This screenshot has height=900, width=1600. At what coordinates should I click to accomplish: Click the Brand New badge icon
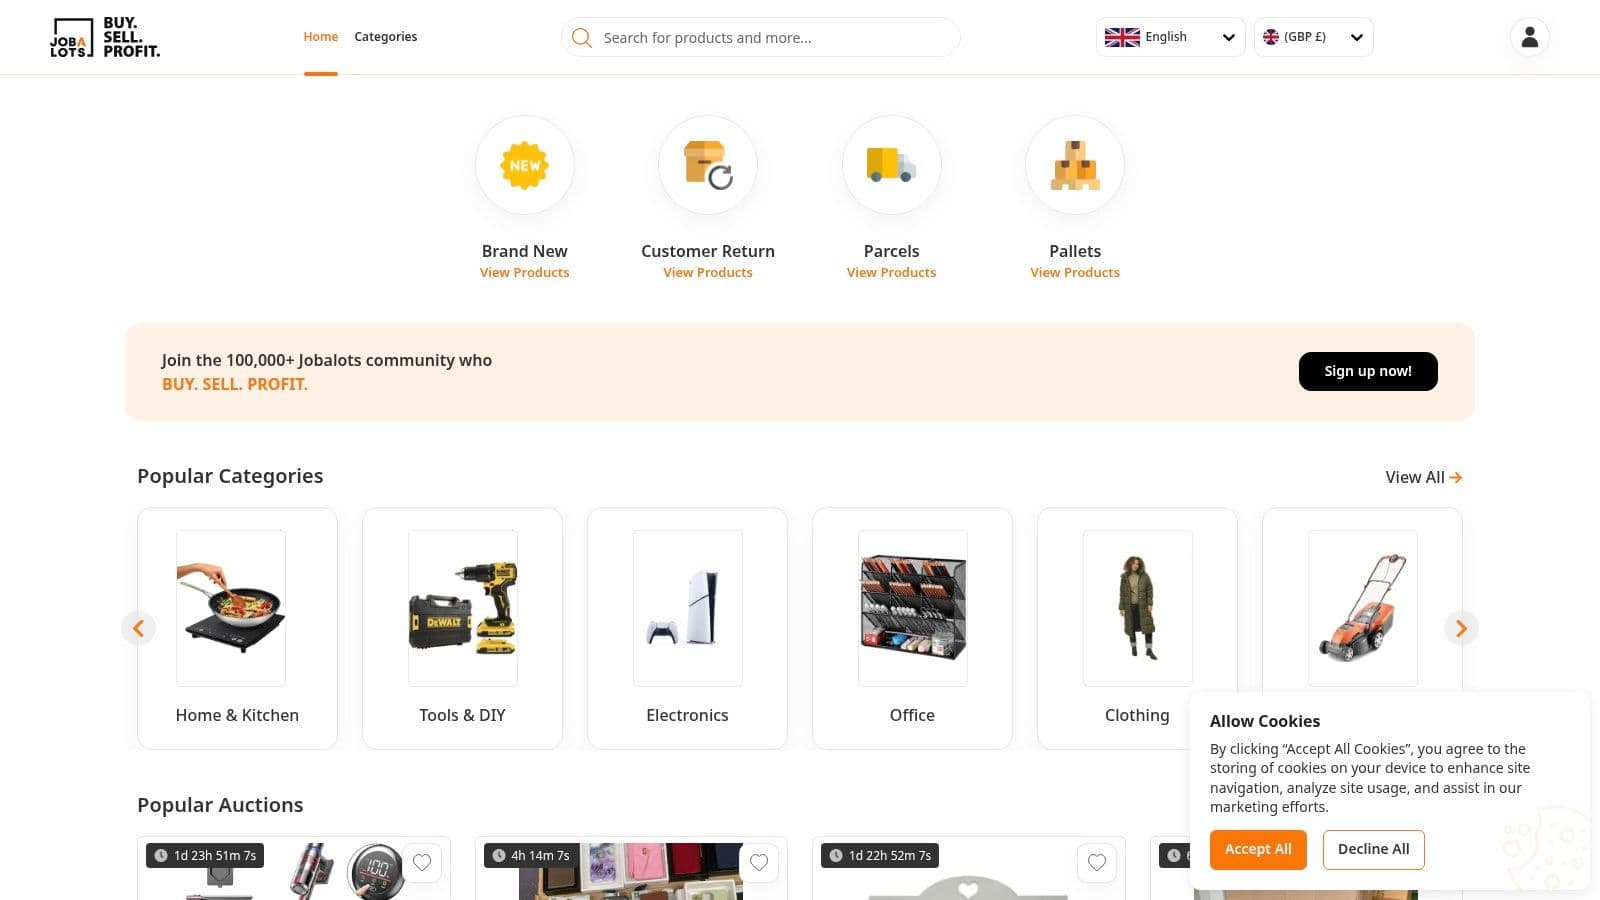(524, 165)
